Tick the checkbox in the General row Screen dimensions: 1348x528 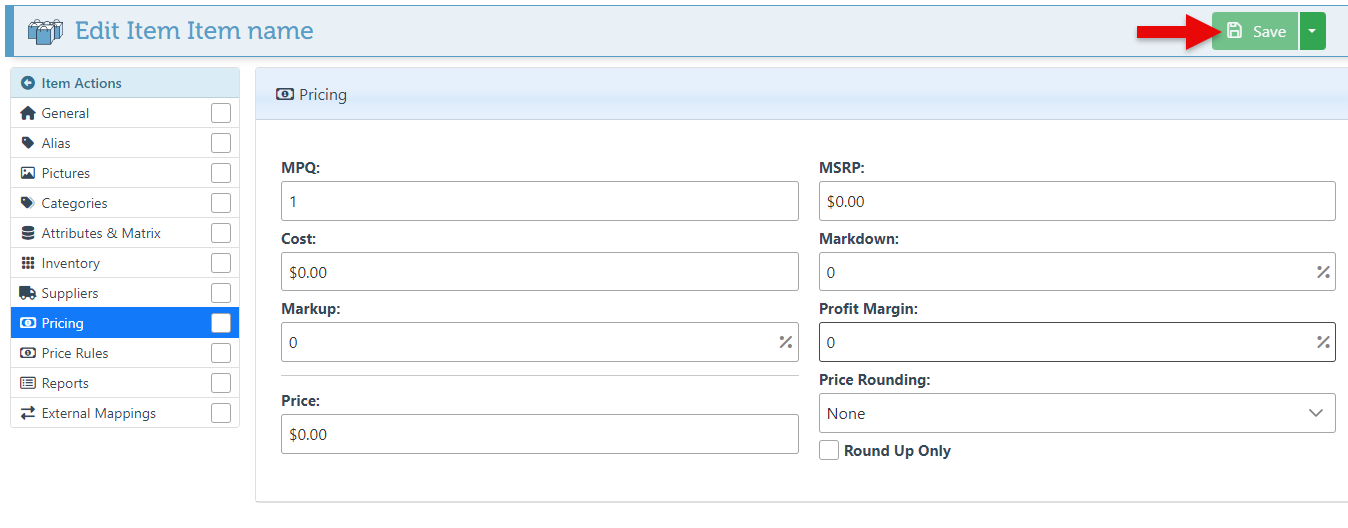[221, 113]
